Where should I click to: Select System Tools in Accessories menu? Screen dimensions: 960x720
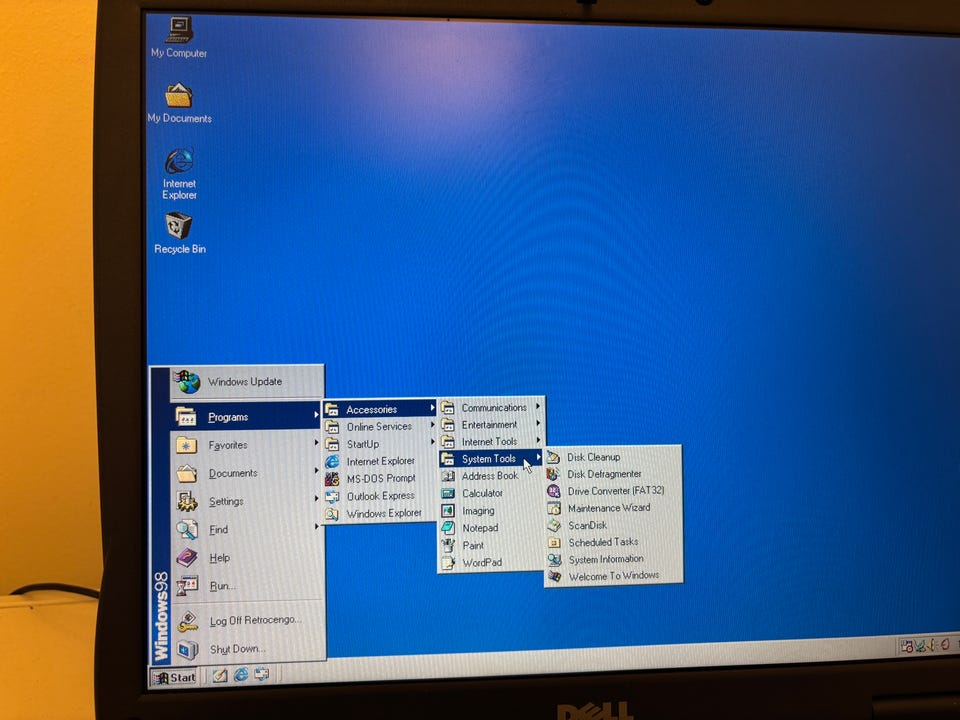coord(491,458)
